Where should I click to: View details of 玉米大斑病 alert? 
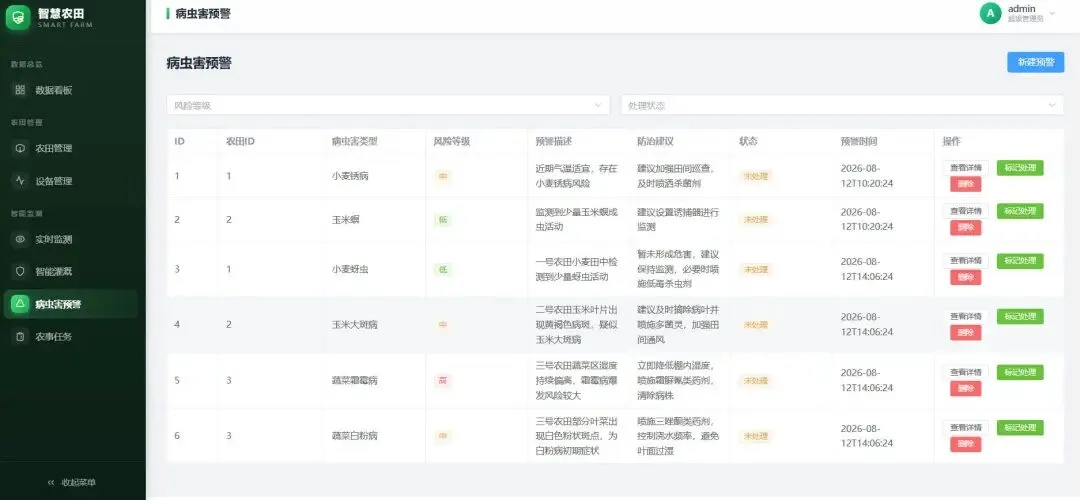[x=966, y=316]
